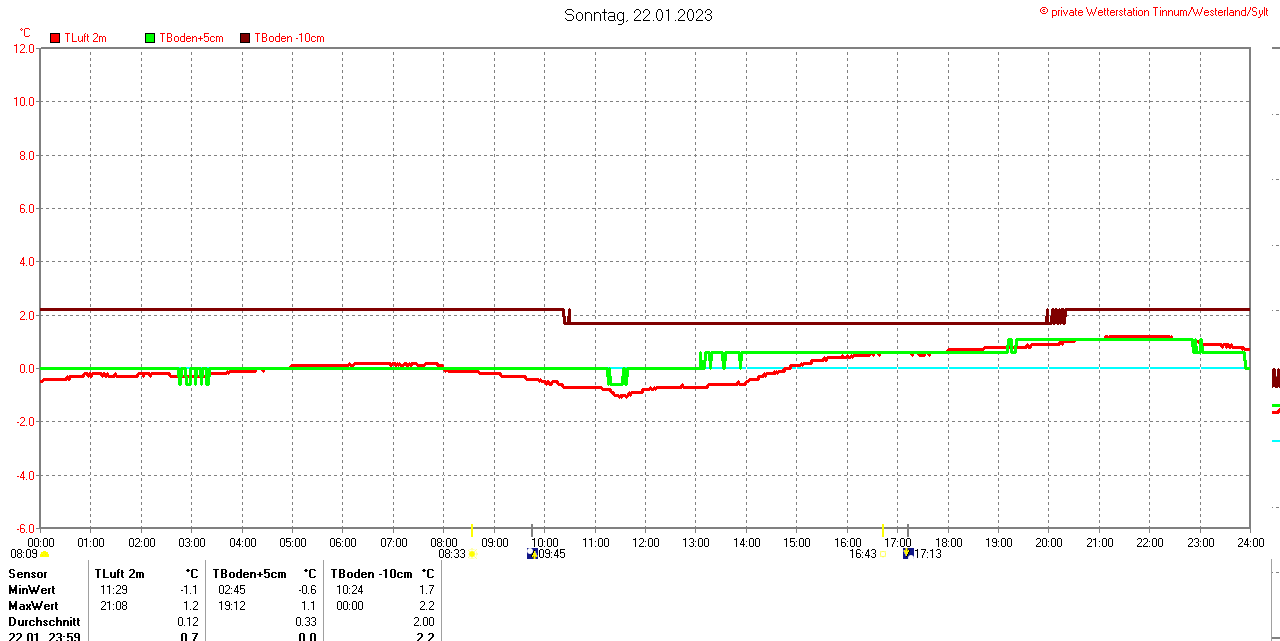
Task: Click the green TBoden+5cm legend square
Action: pyautogui.click(x=150, y=38)
